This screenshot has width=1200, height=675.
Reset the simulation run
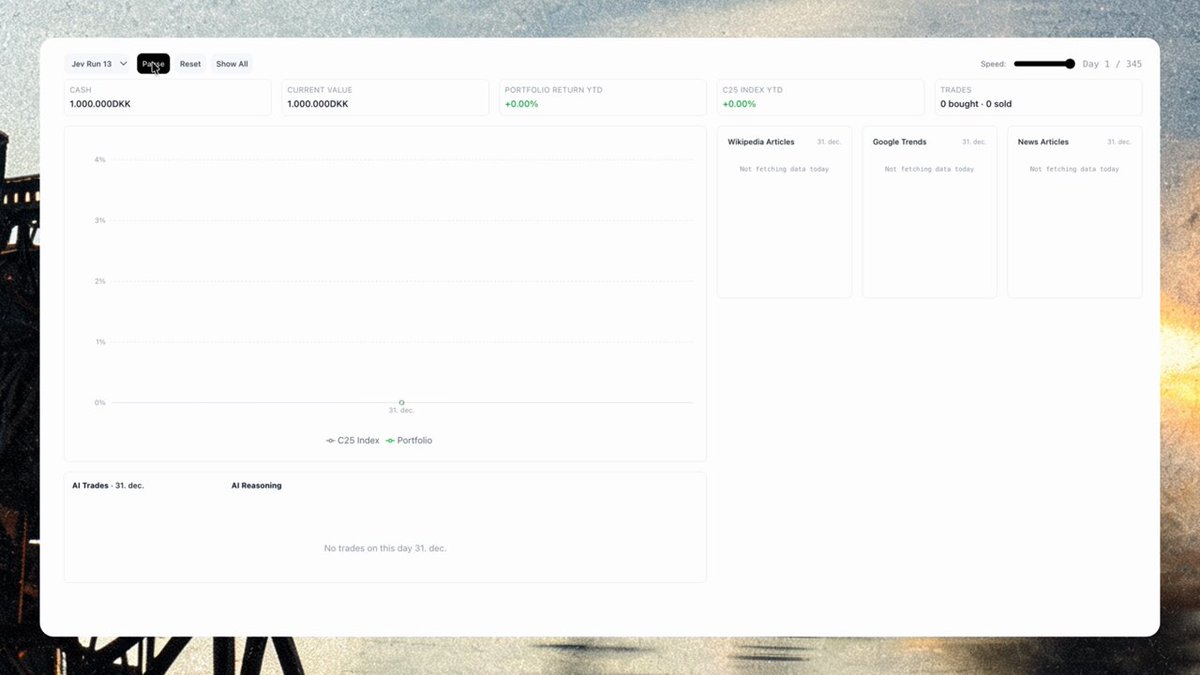point(190,64)
